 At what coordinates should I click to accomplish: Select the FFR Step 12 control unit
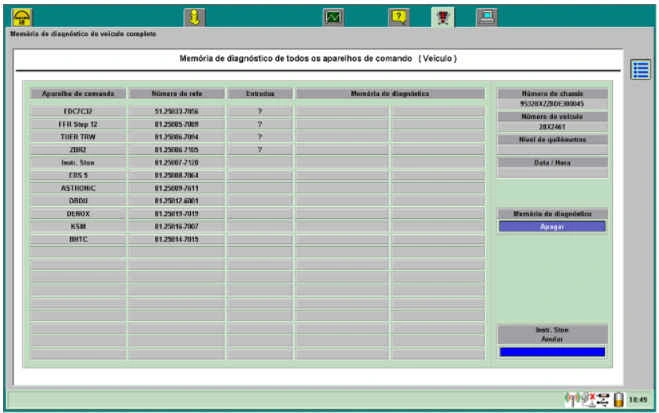tap(78, 124)
